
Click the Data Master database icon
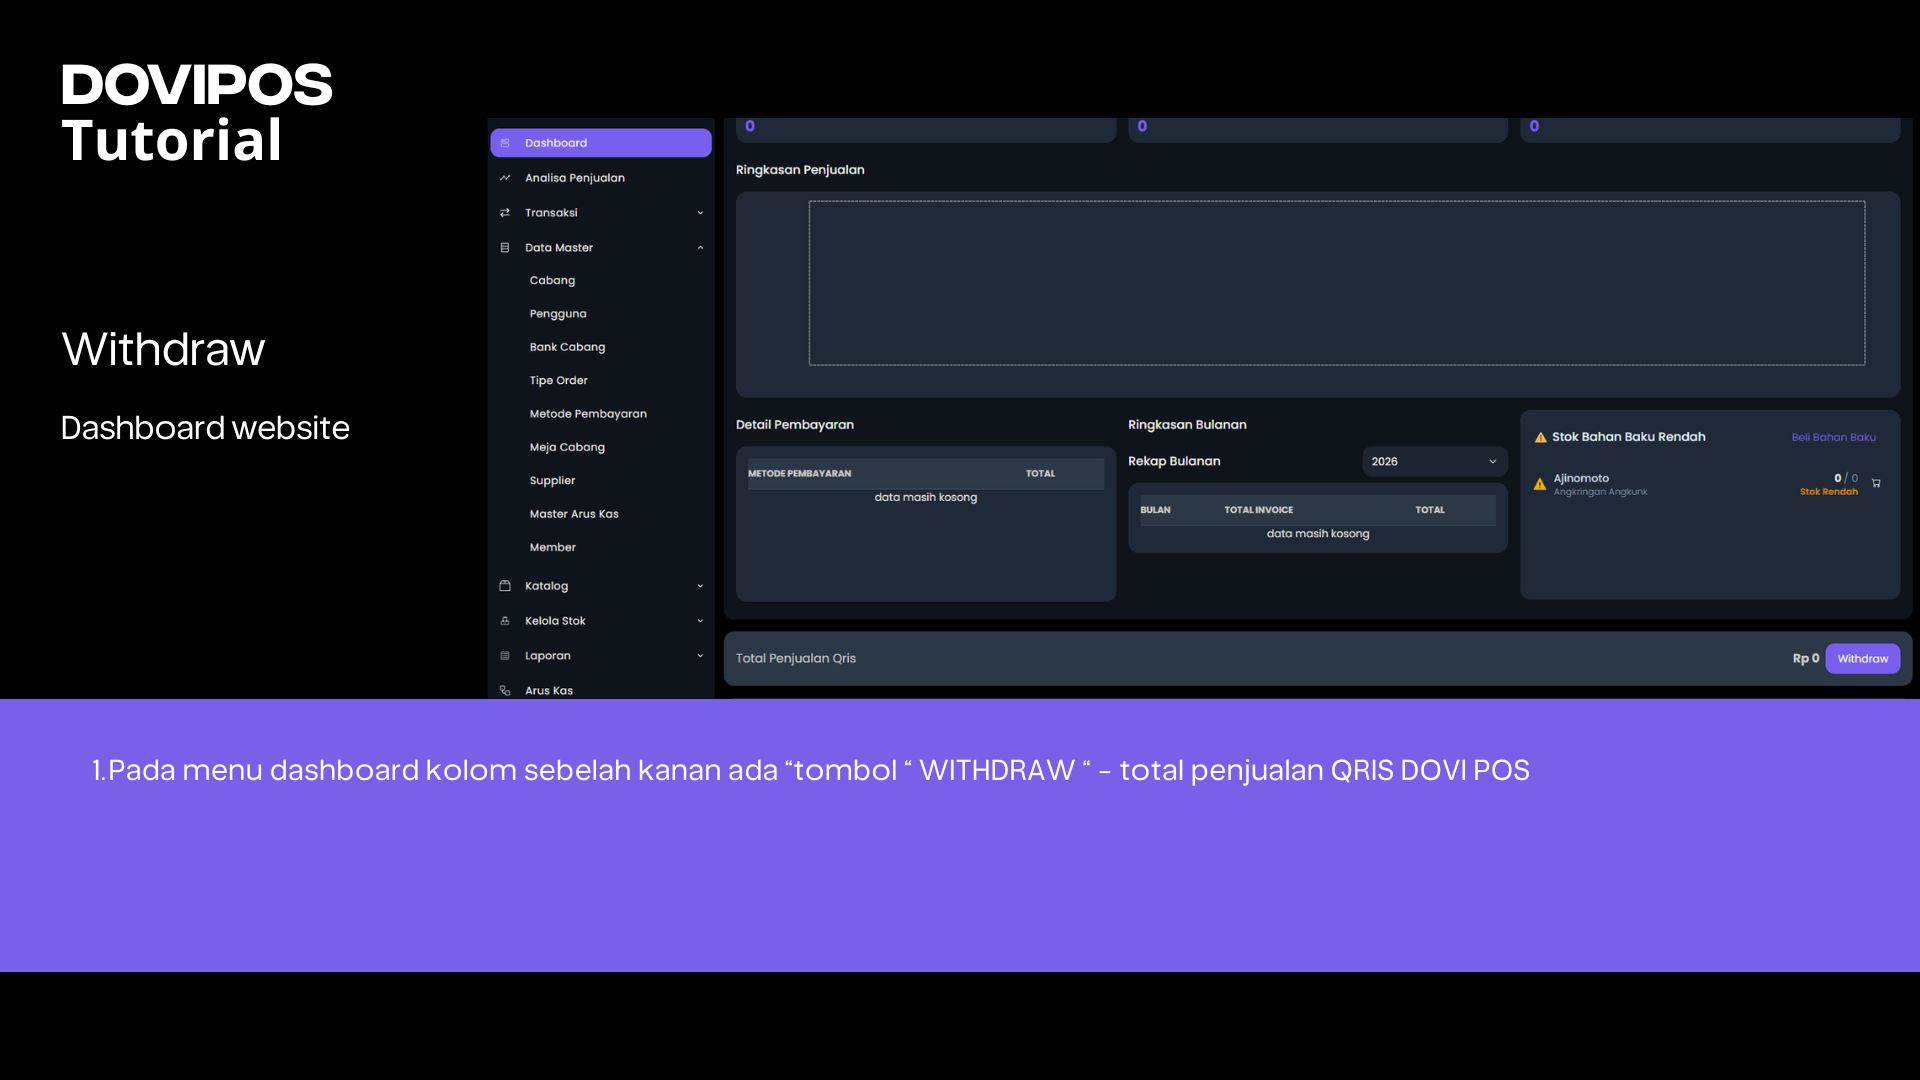coord(505,248)
